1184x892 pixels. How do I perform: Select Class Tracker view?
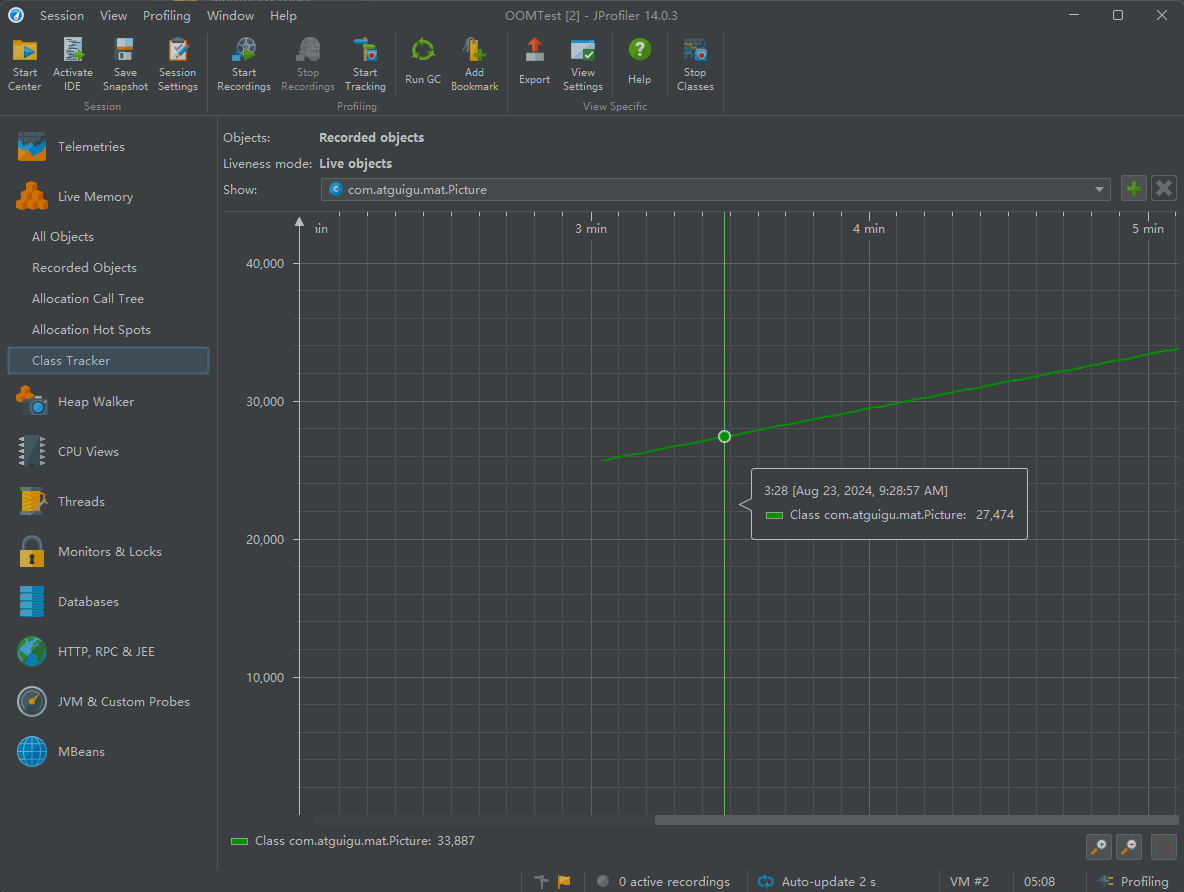point(109,360)
